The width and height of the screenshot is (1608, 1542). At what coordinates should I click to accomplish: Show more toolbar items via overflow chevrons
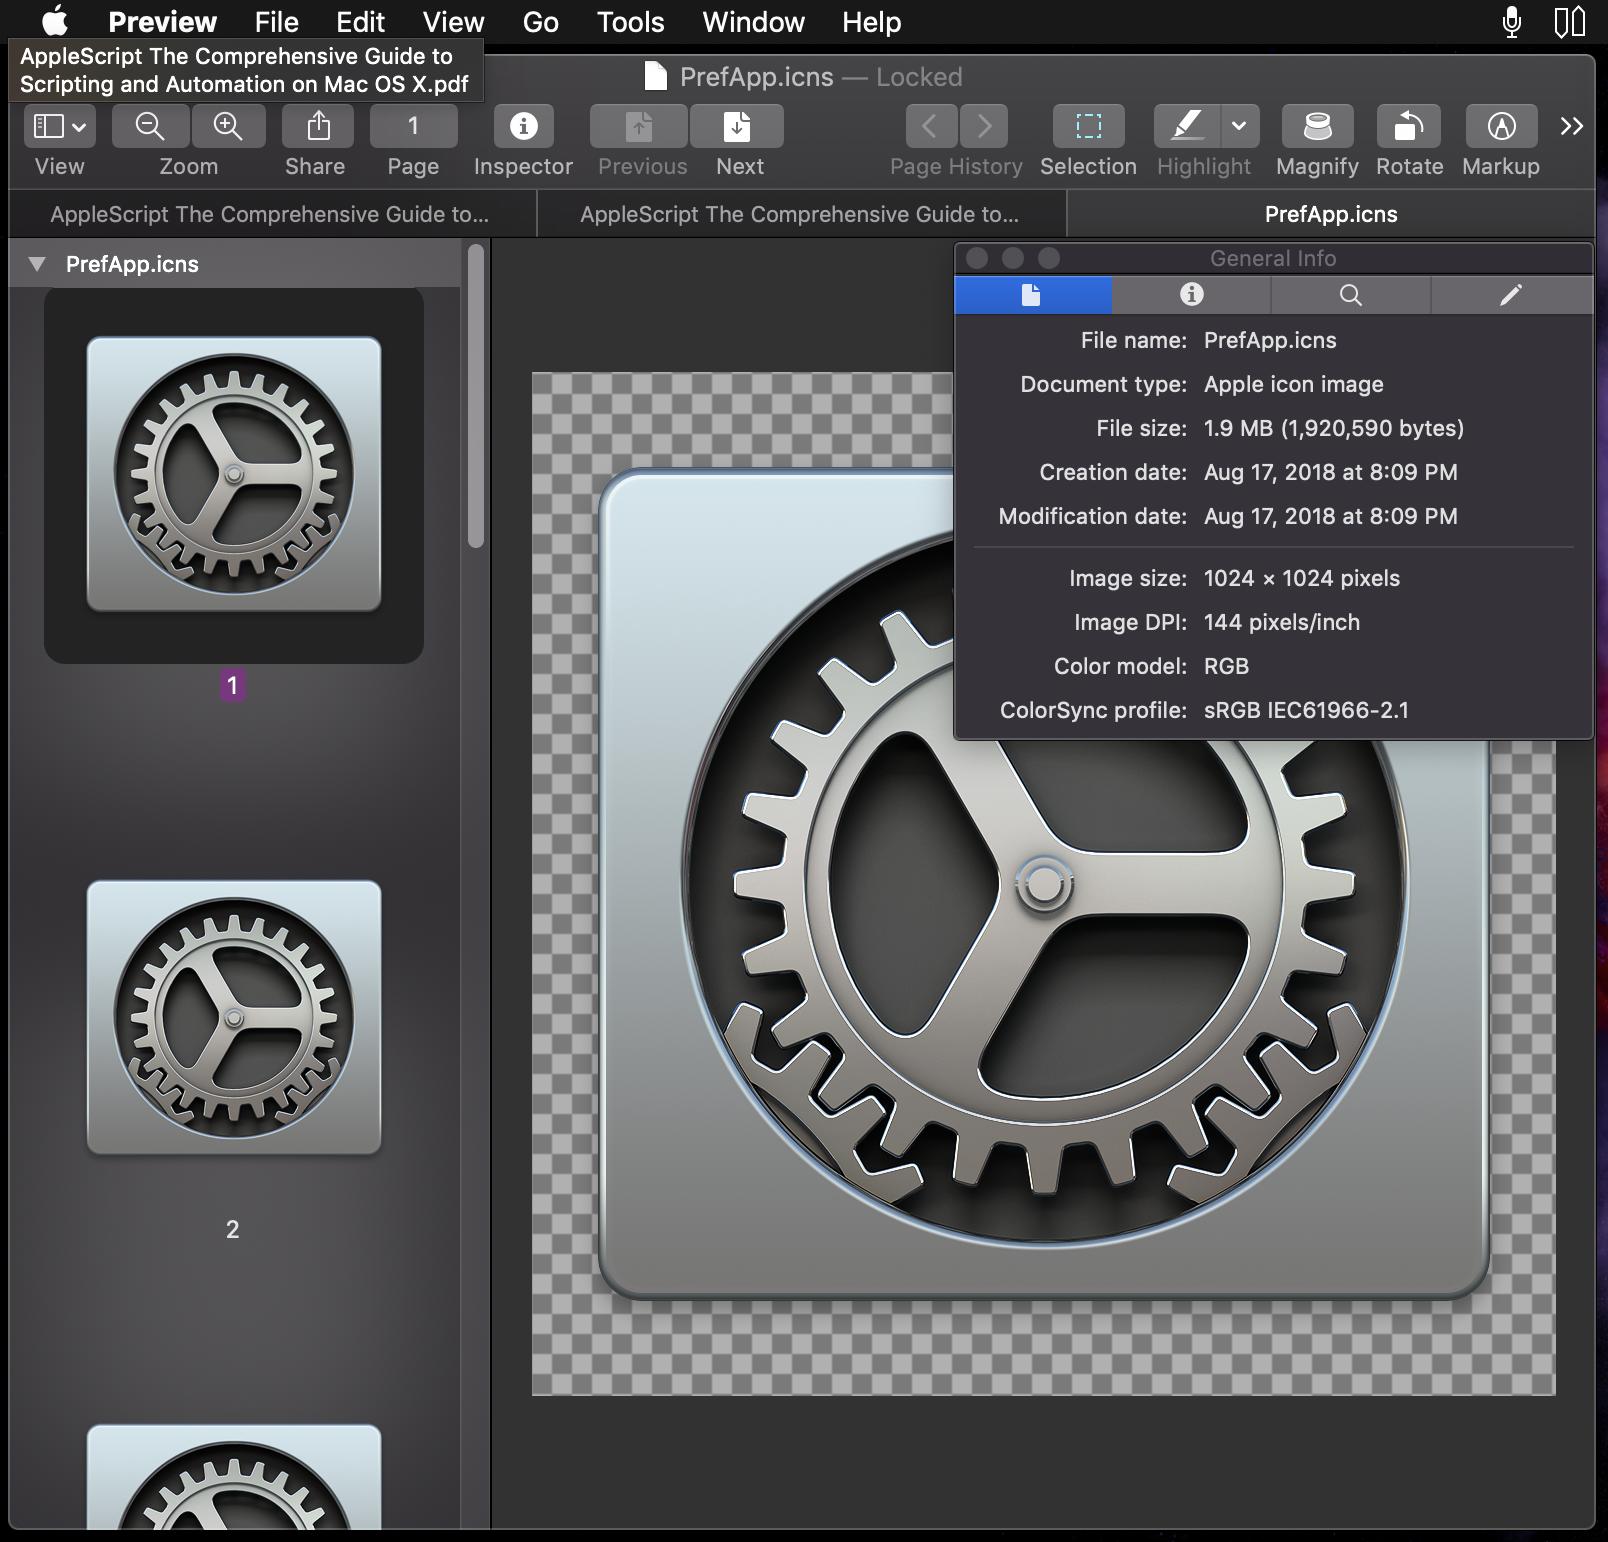click(x=1571, y=126)
